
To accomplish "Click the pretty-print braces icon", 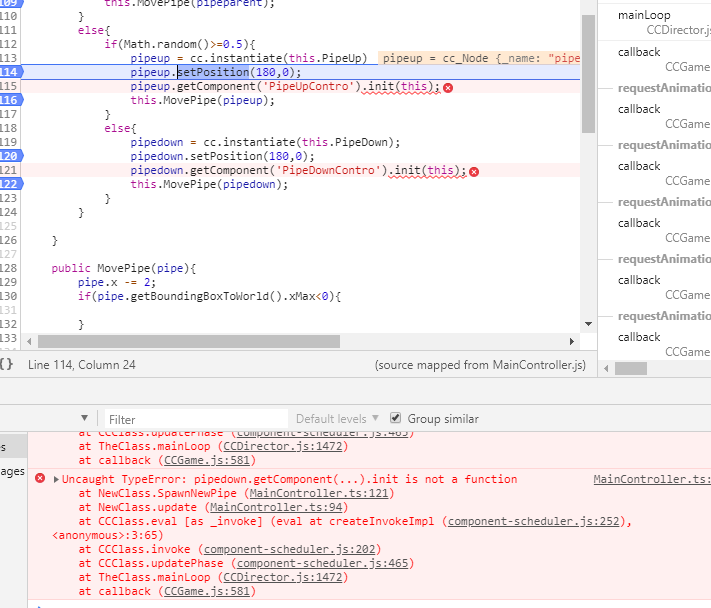I will [x=6, y=364].
